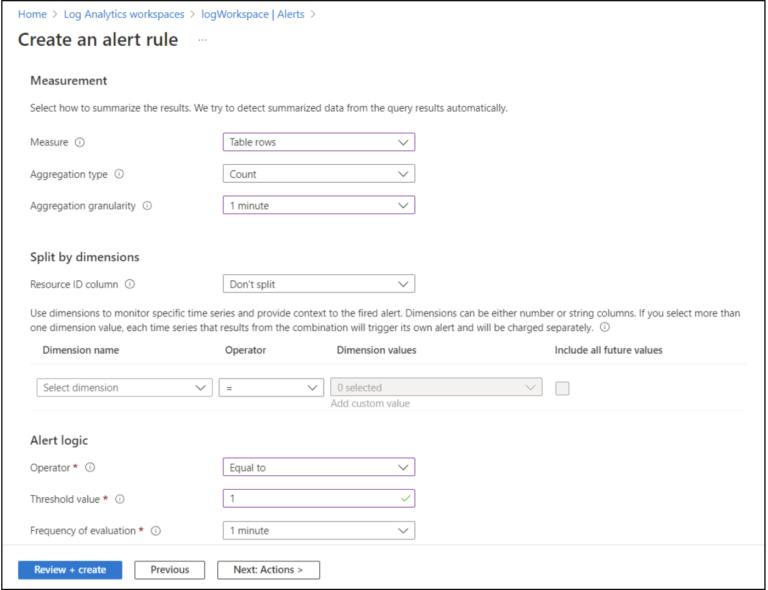Viewport: 768px width, 590px height.
Task: Open the Aggregation type dropdown set to Count
Action: click(318, 174)
